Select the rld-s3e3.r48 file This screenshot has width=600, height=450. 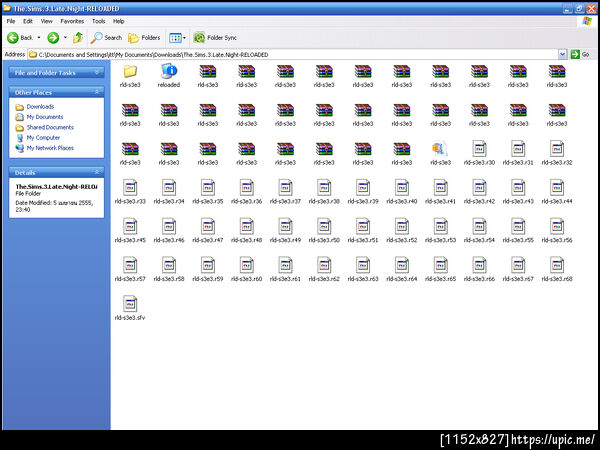click(x=246, y=231)
